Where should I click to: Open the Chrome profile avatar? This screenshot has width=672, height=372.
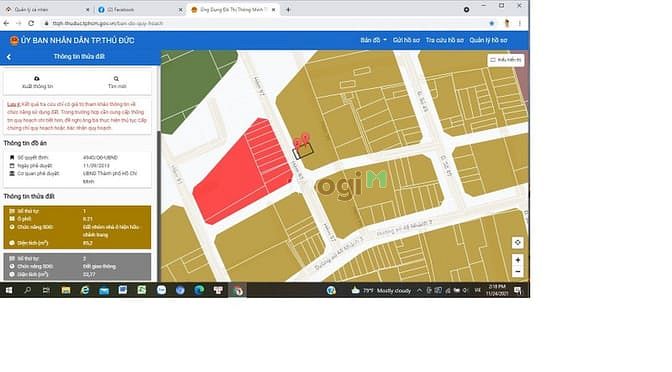point(507,23)
